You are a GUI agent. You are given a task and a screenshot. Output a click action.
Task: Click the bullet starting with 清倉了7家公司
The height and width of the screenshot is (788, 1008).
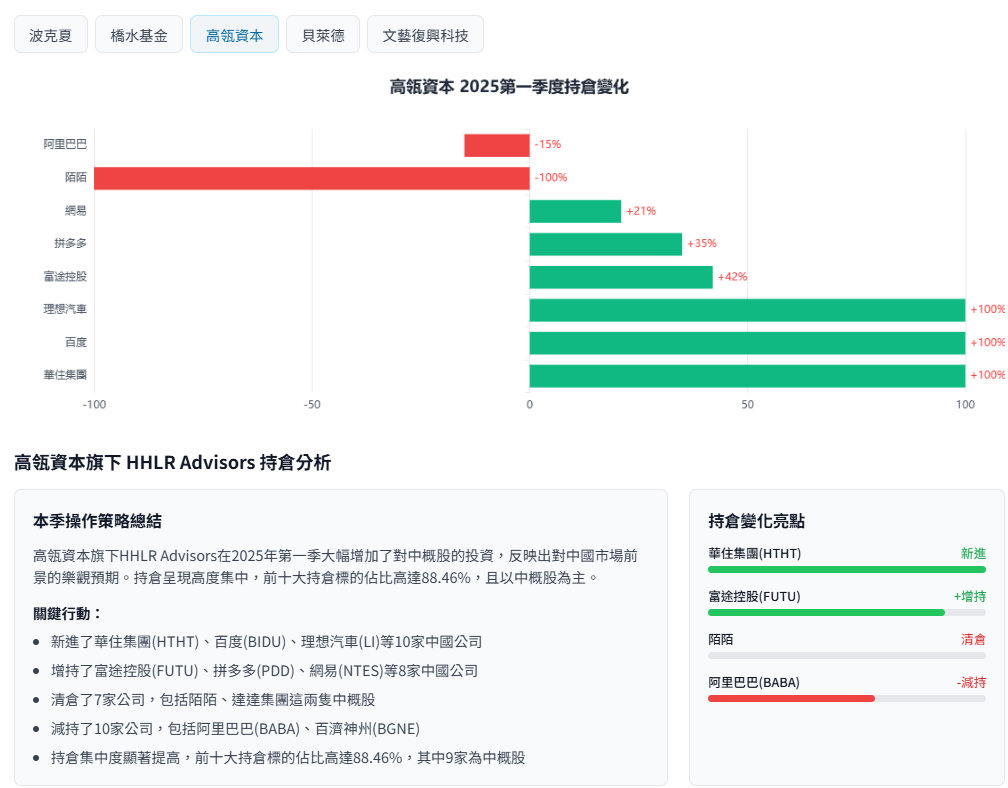[x=213, y=700]
